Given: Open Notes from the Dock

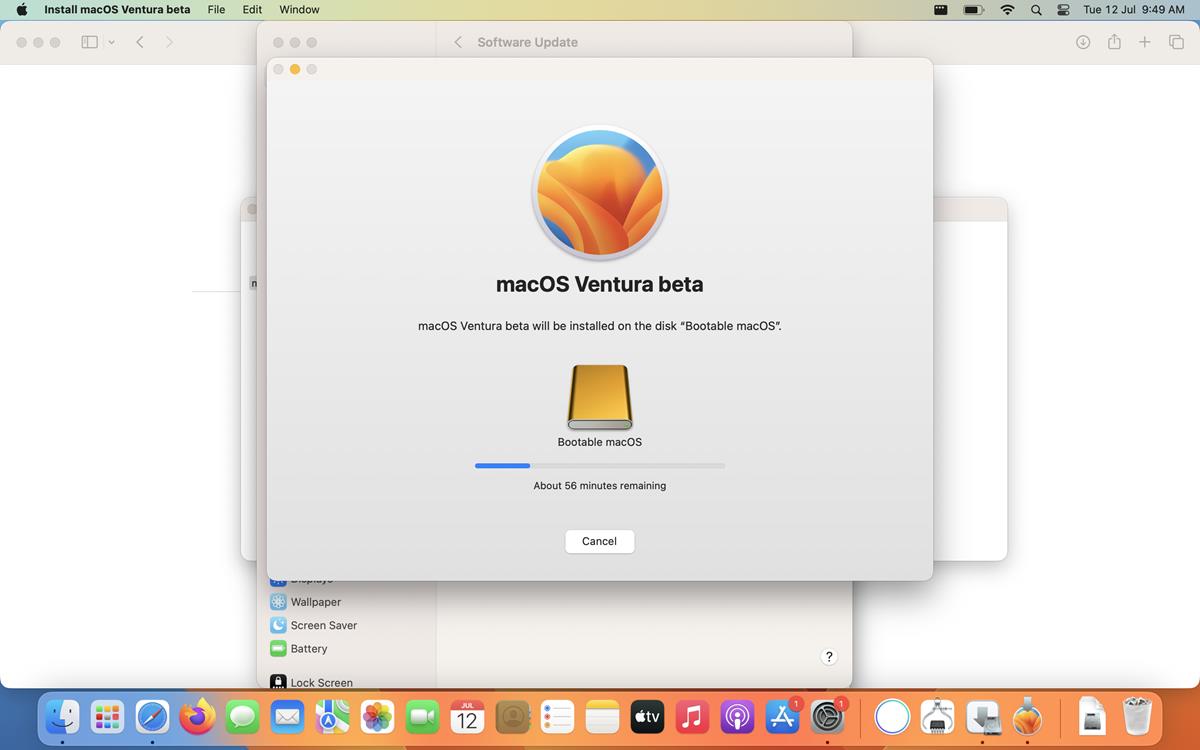Looking at the screenshot, I should click(602, 716).
